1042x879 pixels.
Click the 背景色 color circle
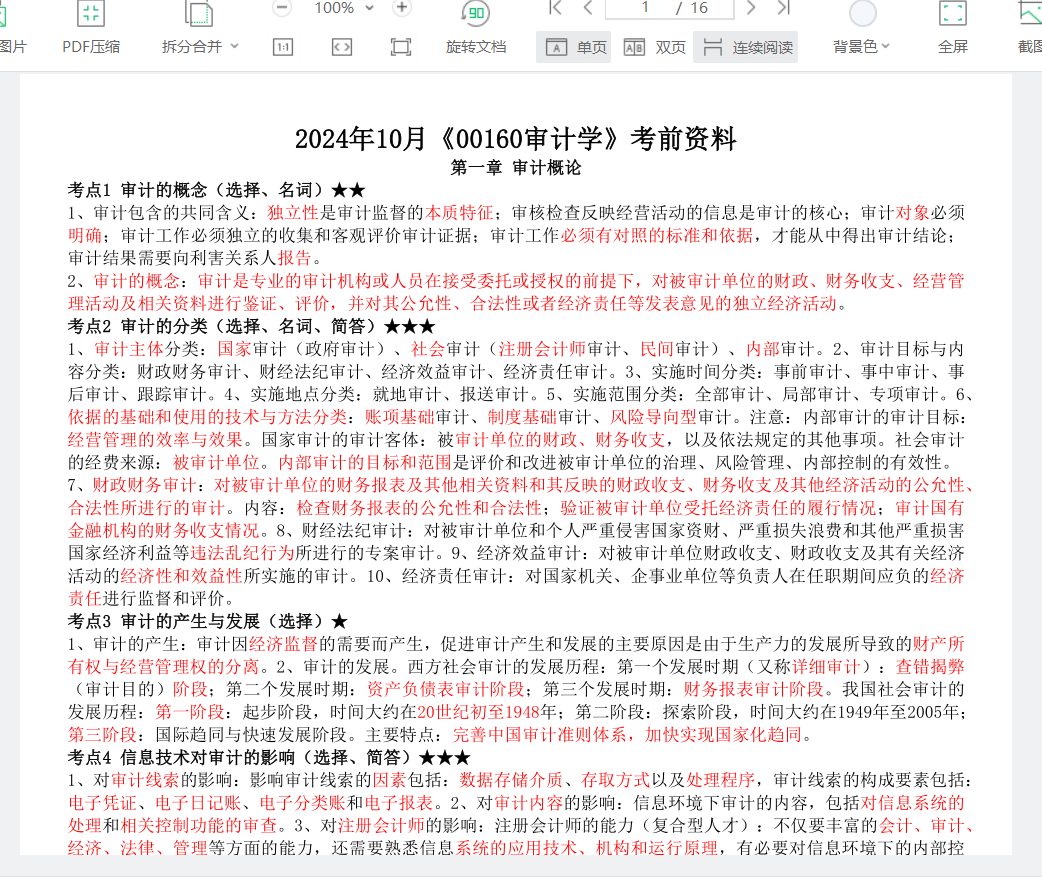tap(863, 13)
